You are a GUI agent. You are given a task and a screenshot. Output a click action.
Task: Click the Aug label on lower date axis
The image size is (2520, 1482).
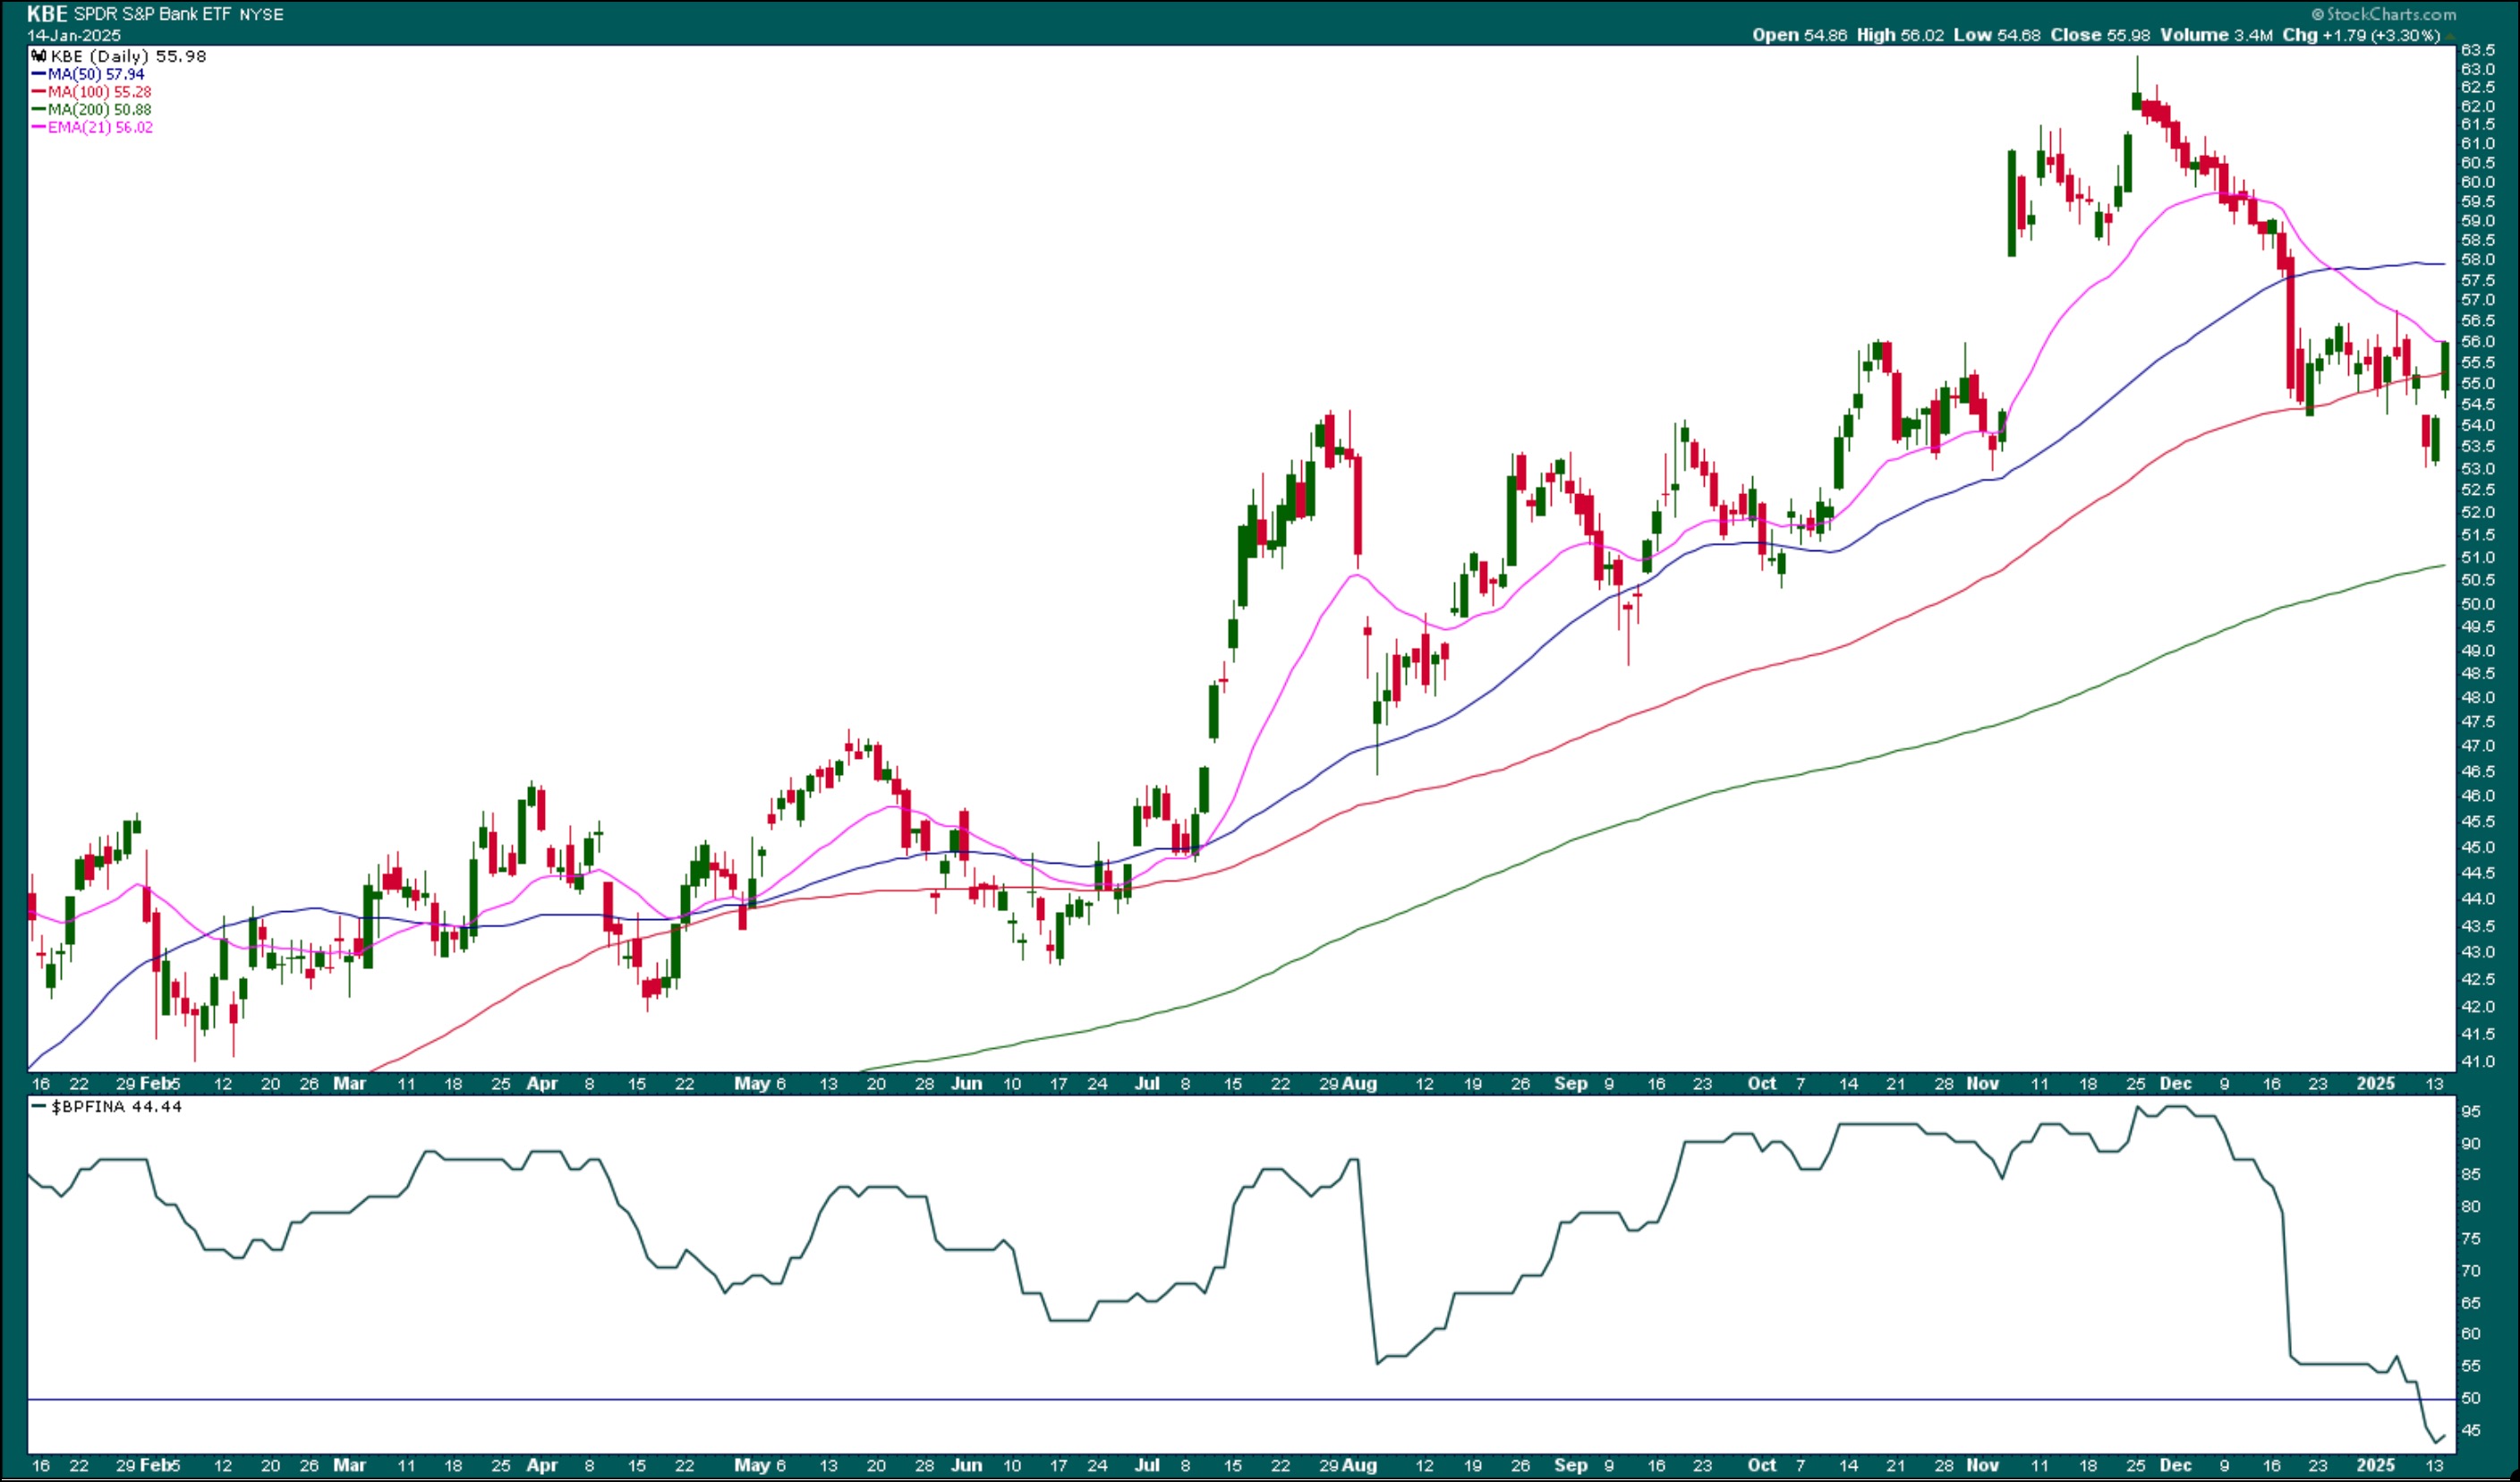click(1360, 1466)
